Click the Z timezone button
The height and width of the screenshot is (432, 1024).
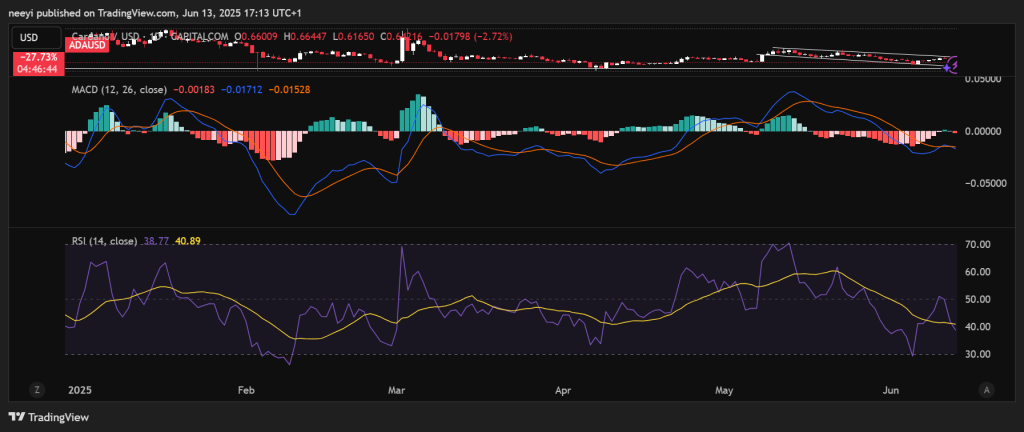point(35,389)
